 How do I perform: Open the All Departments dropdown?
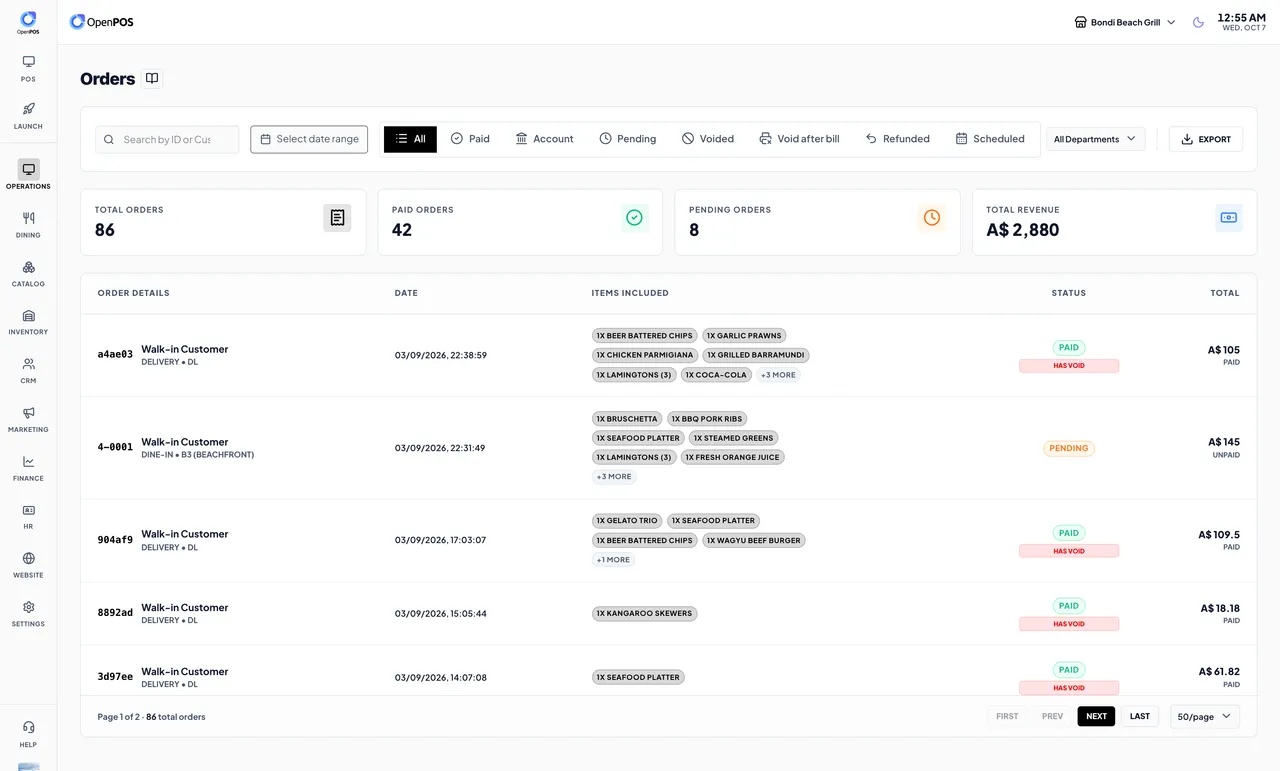tap(1096, 139)
